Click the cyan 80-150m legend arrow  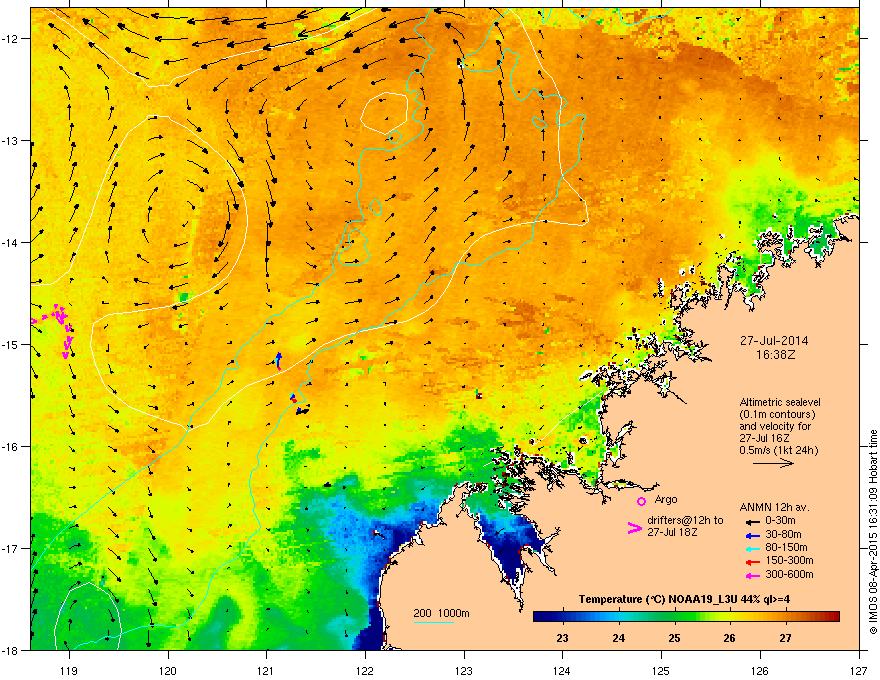point(753,548)
